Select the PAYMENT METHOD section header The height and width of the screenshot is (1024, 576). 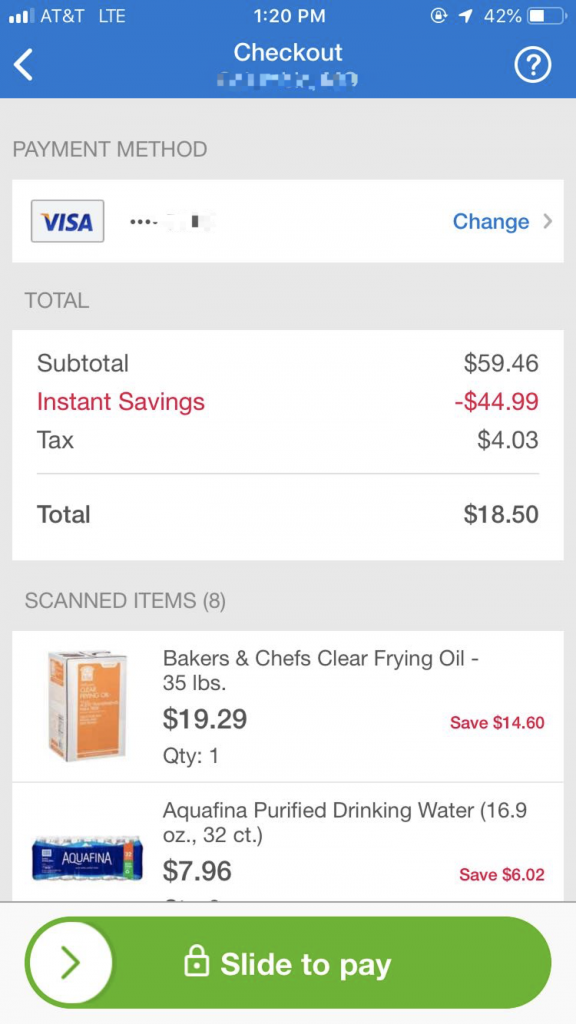click(x=109, y=148)
